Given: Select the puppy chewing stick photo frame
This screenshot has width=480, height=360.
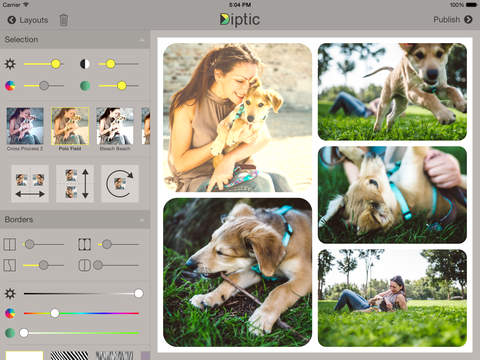Looking at the screenshot, I should [237, 272].
